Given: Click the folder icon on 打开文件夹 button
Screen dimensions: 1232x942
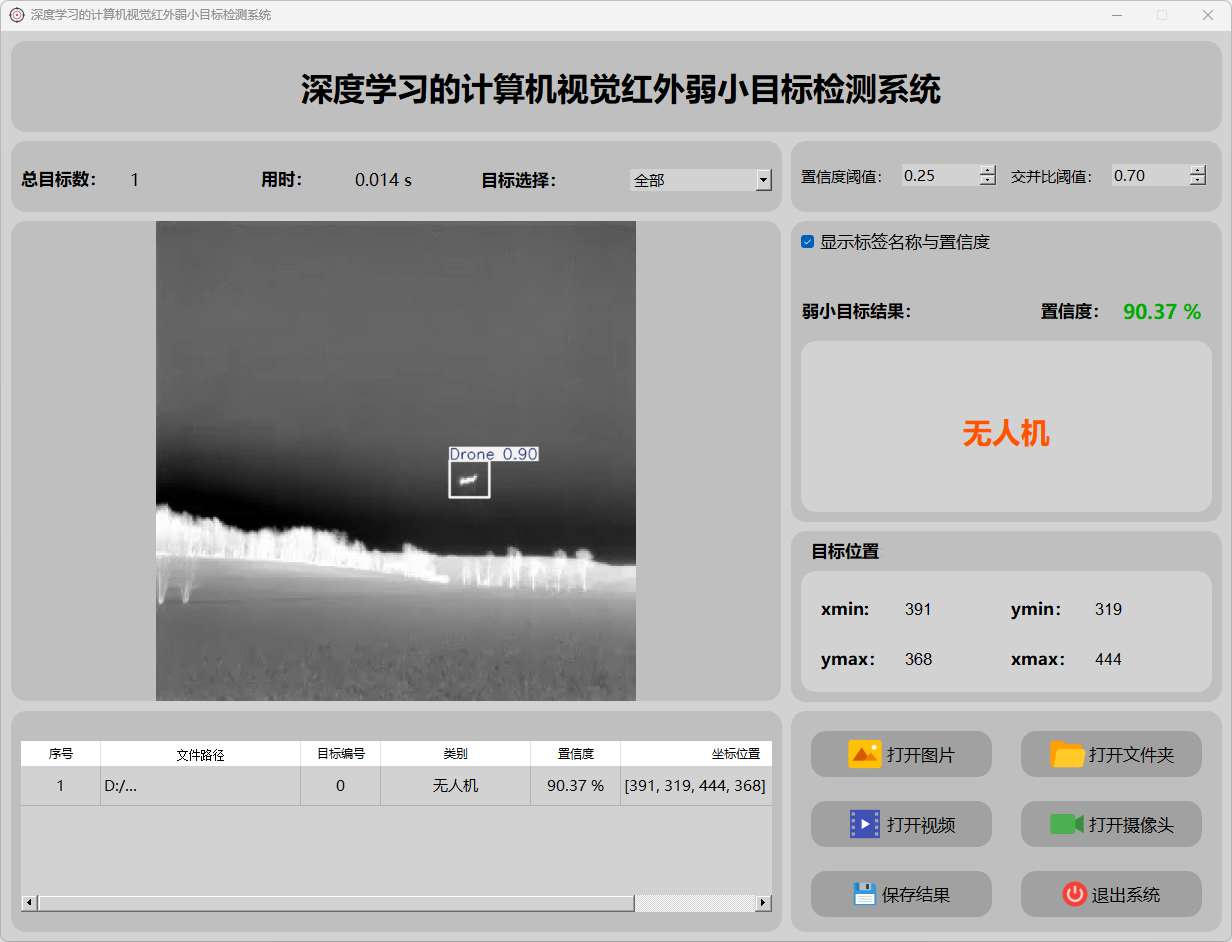Looking at the screenshot, I should tap(1067, 754).
